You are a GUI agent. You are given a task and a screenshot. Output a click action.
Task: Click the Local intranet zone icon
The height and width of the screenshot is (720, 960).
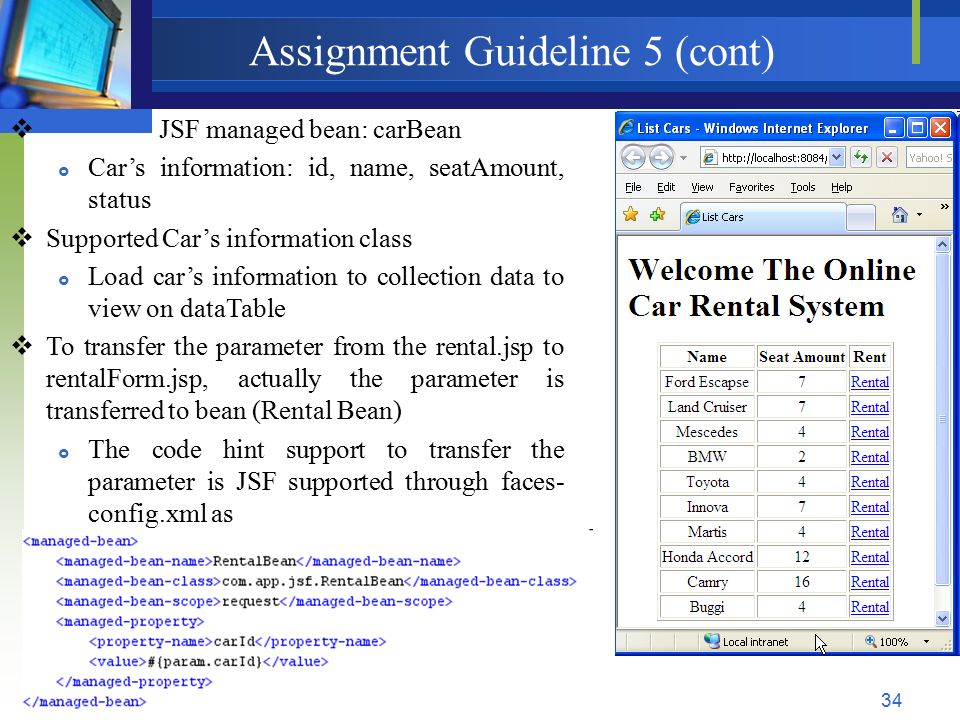coord(711,640)
